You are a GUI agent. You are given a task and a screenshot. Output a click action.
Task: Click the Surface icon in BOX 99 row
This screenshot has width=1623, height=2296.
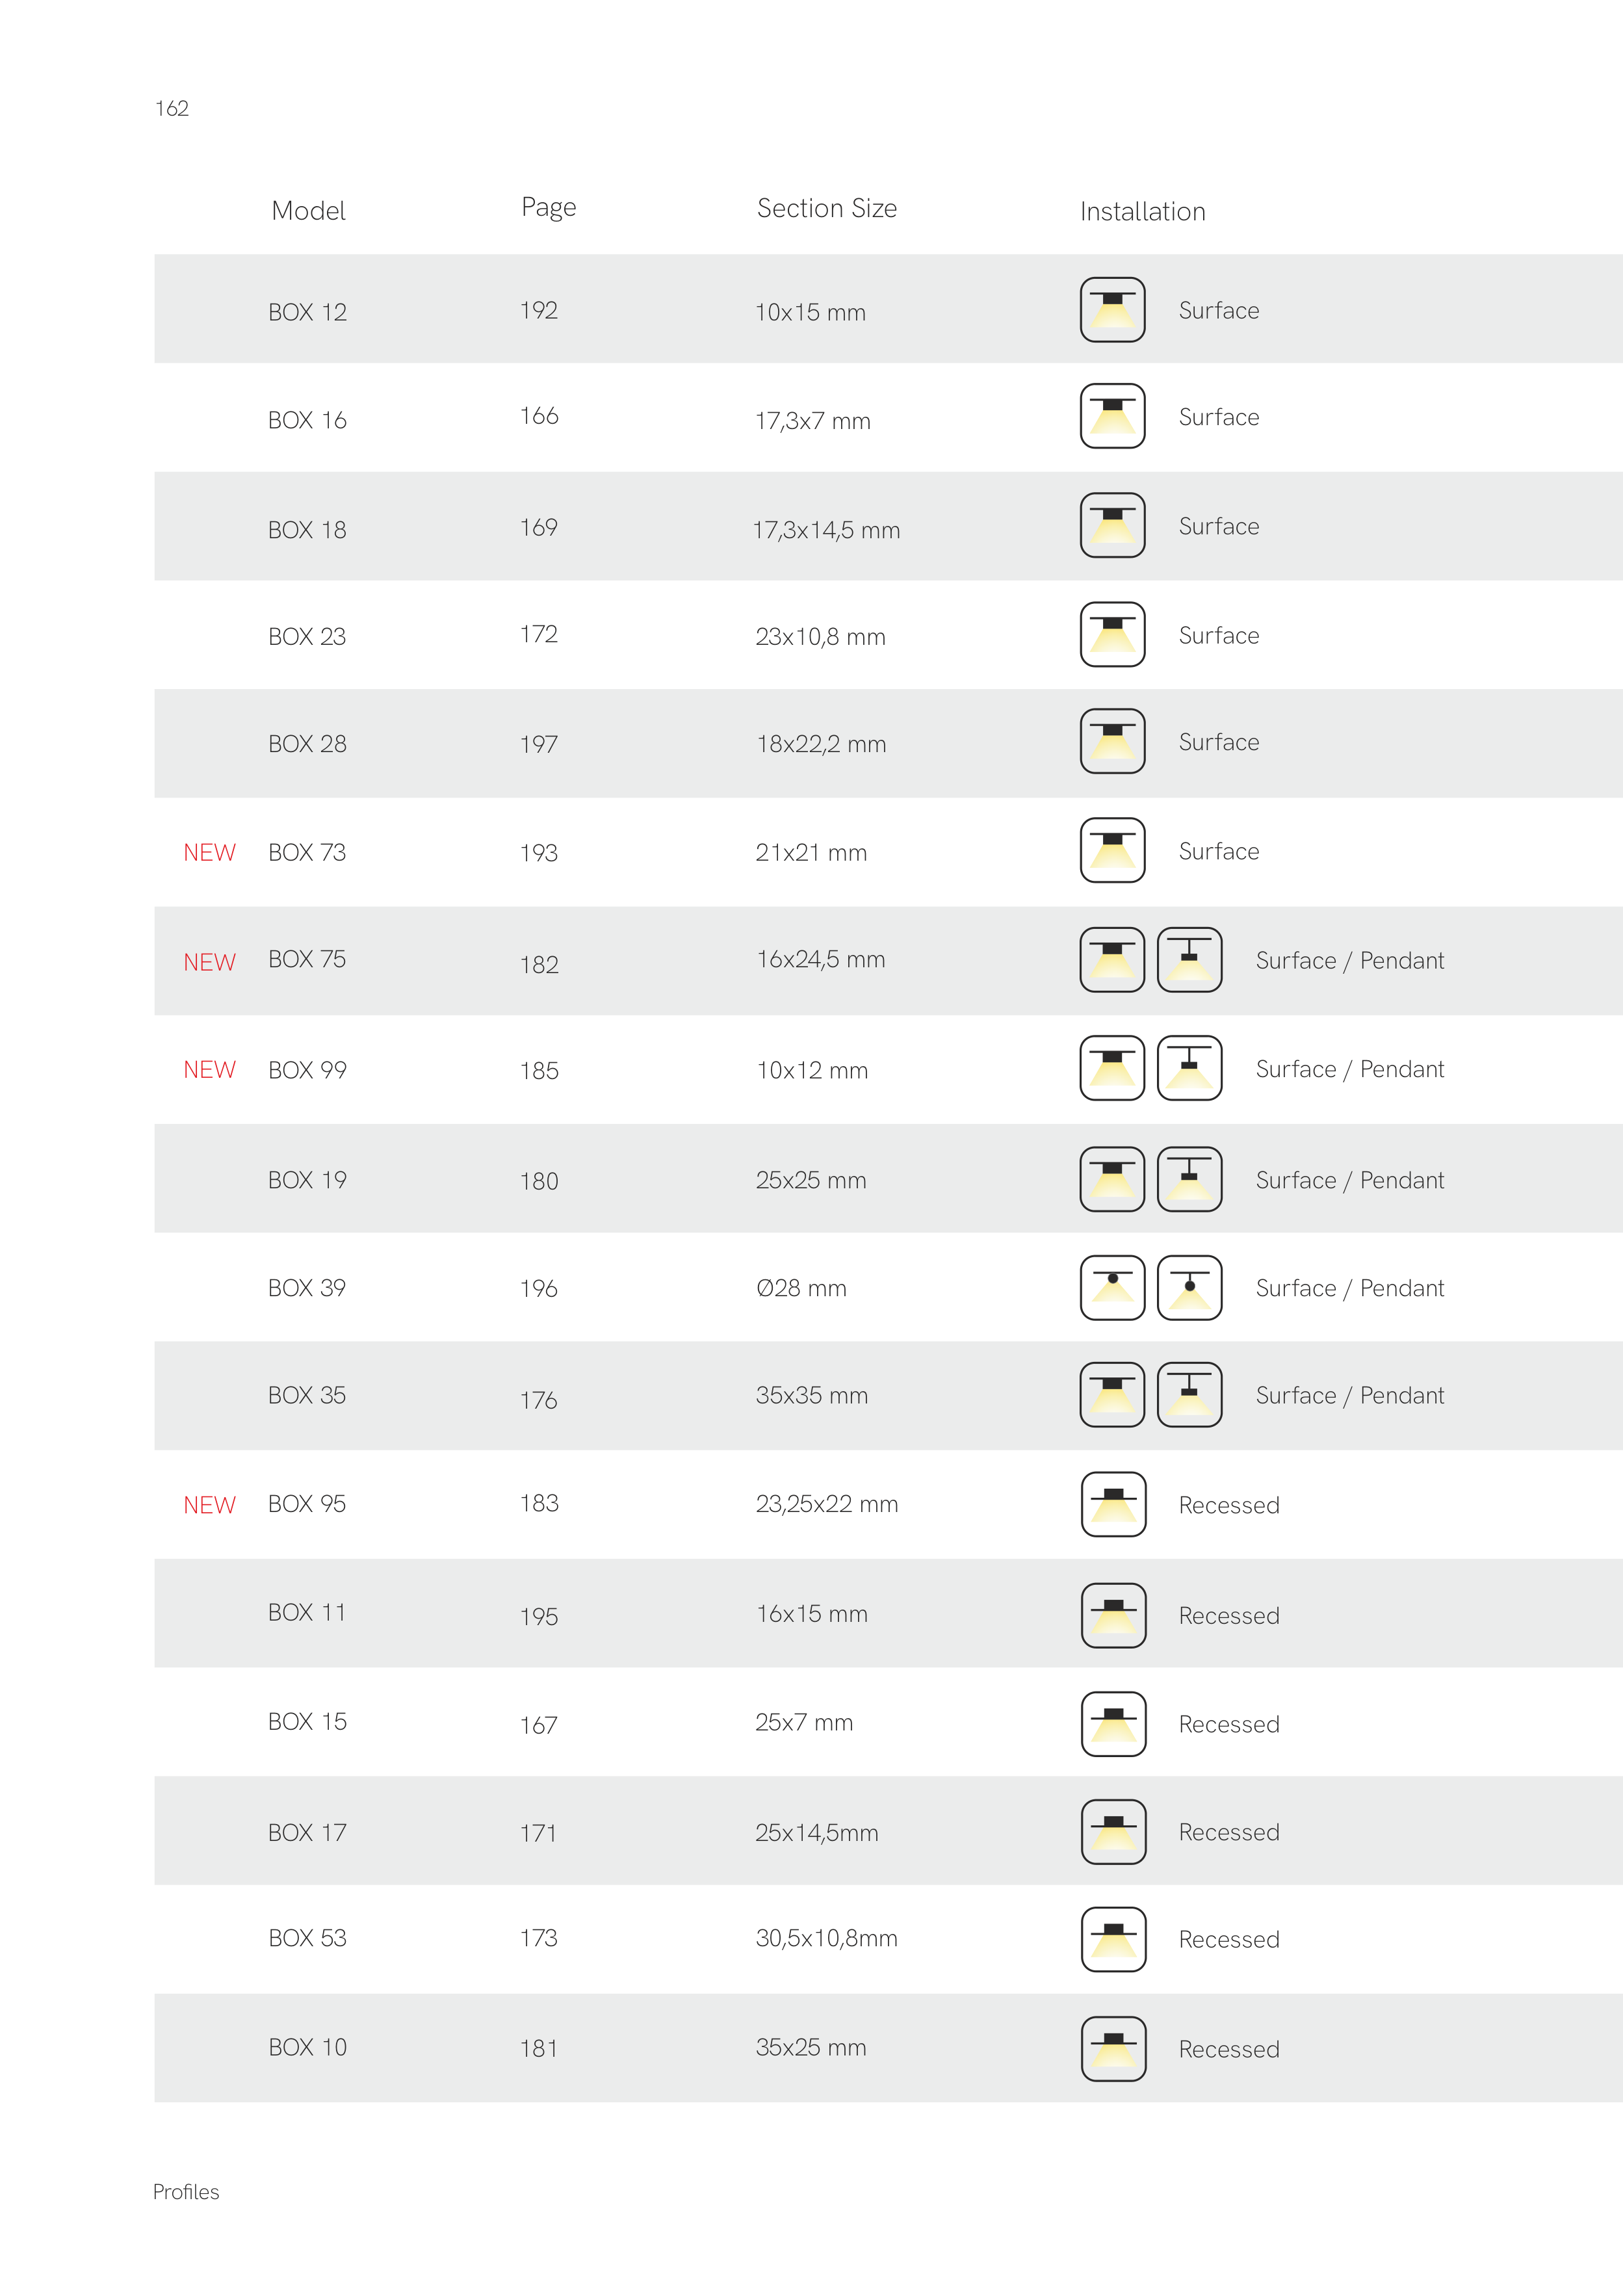1112,1069
